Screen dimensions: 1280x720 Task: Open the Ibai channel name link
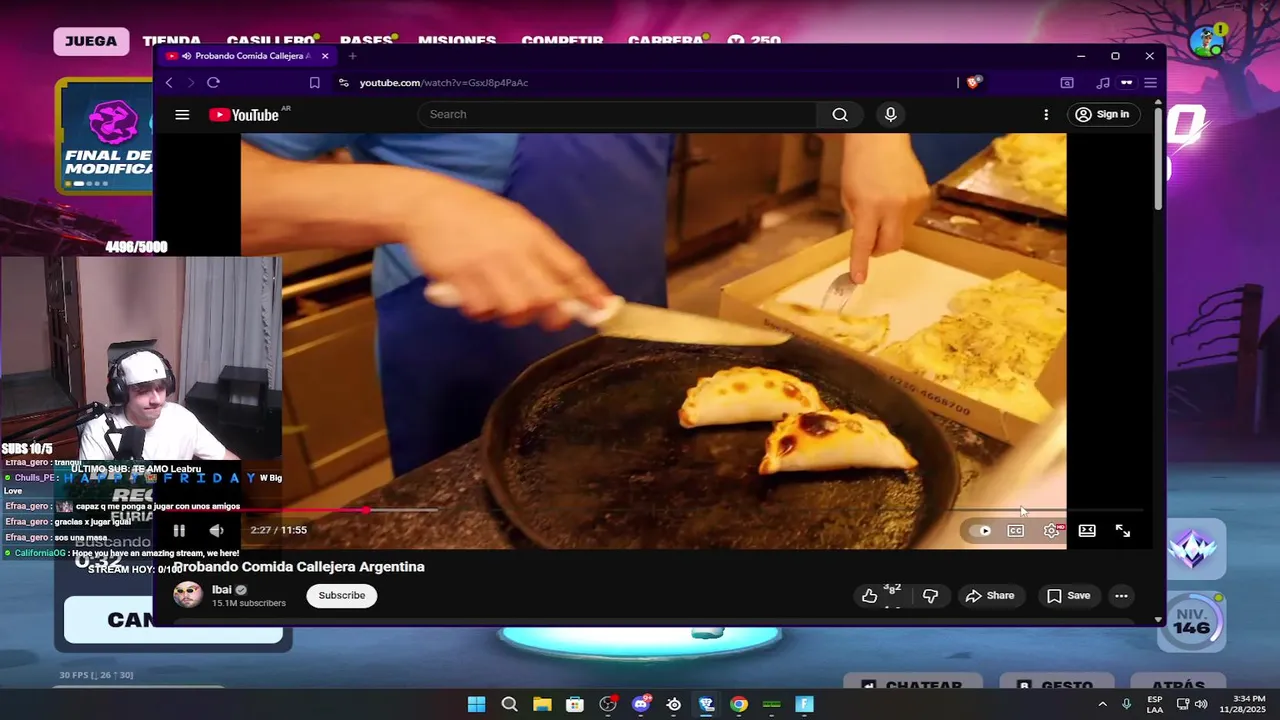pyautogui.click(x=221, y=590)
